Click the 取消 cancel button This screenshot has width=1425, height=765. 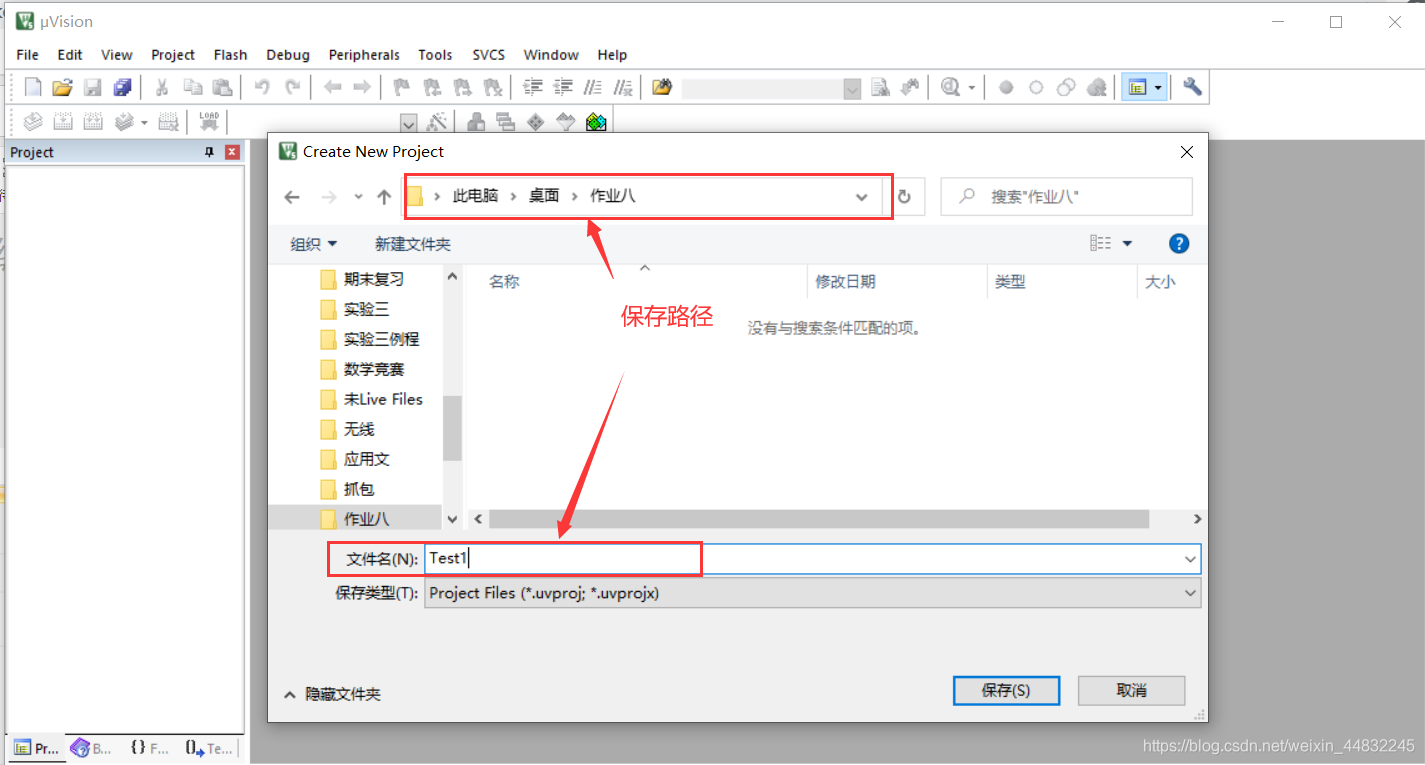[x=1131, y=690]
